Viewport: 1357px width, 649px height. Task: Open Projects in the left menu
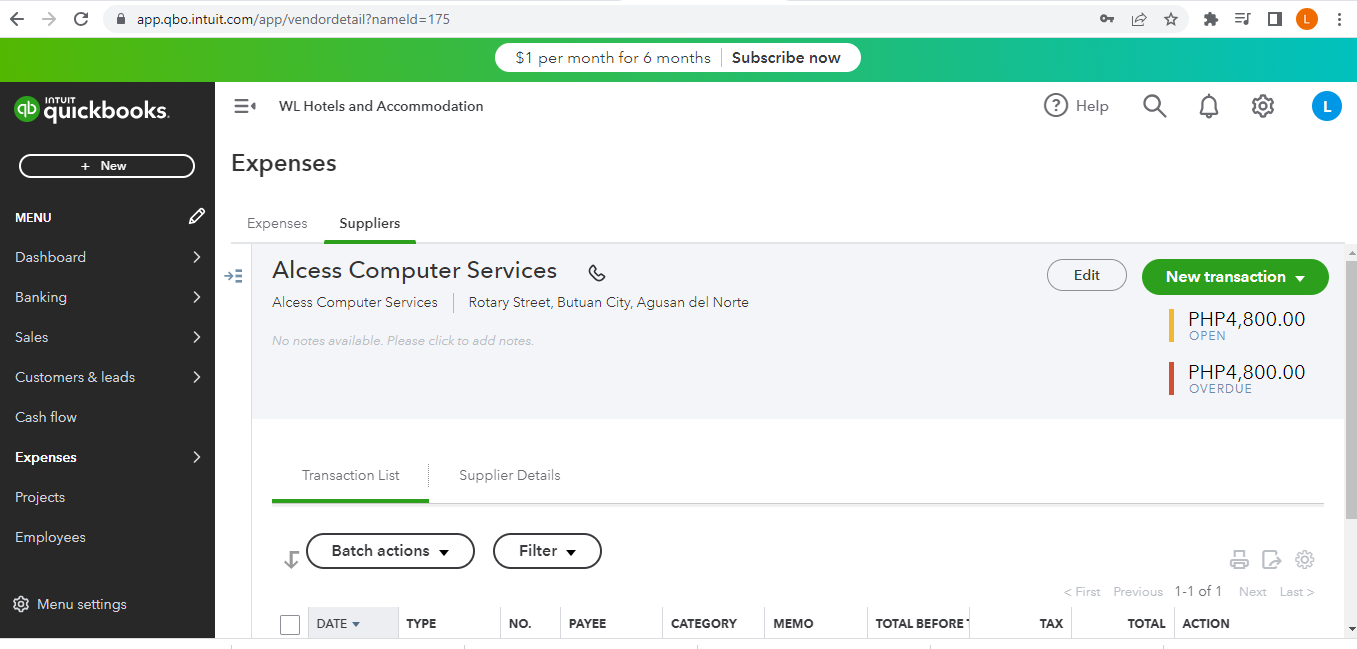(x=40, y=497)
